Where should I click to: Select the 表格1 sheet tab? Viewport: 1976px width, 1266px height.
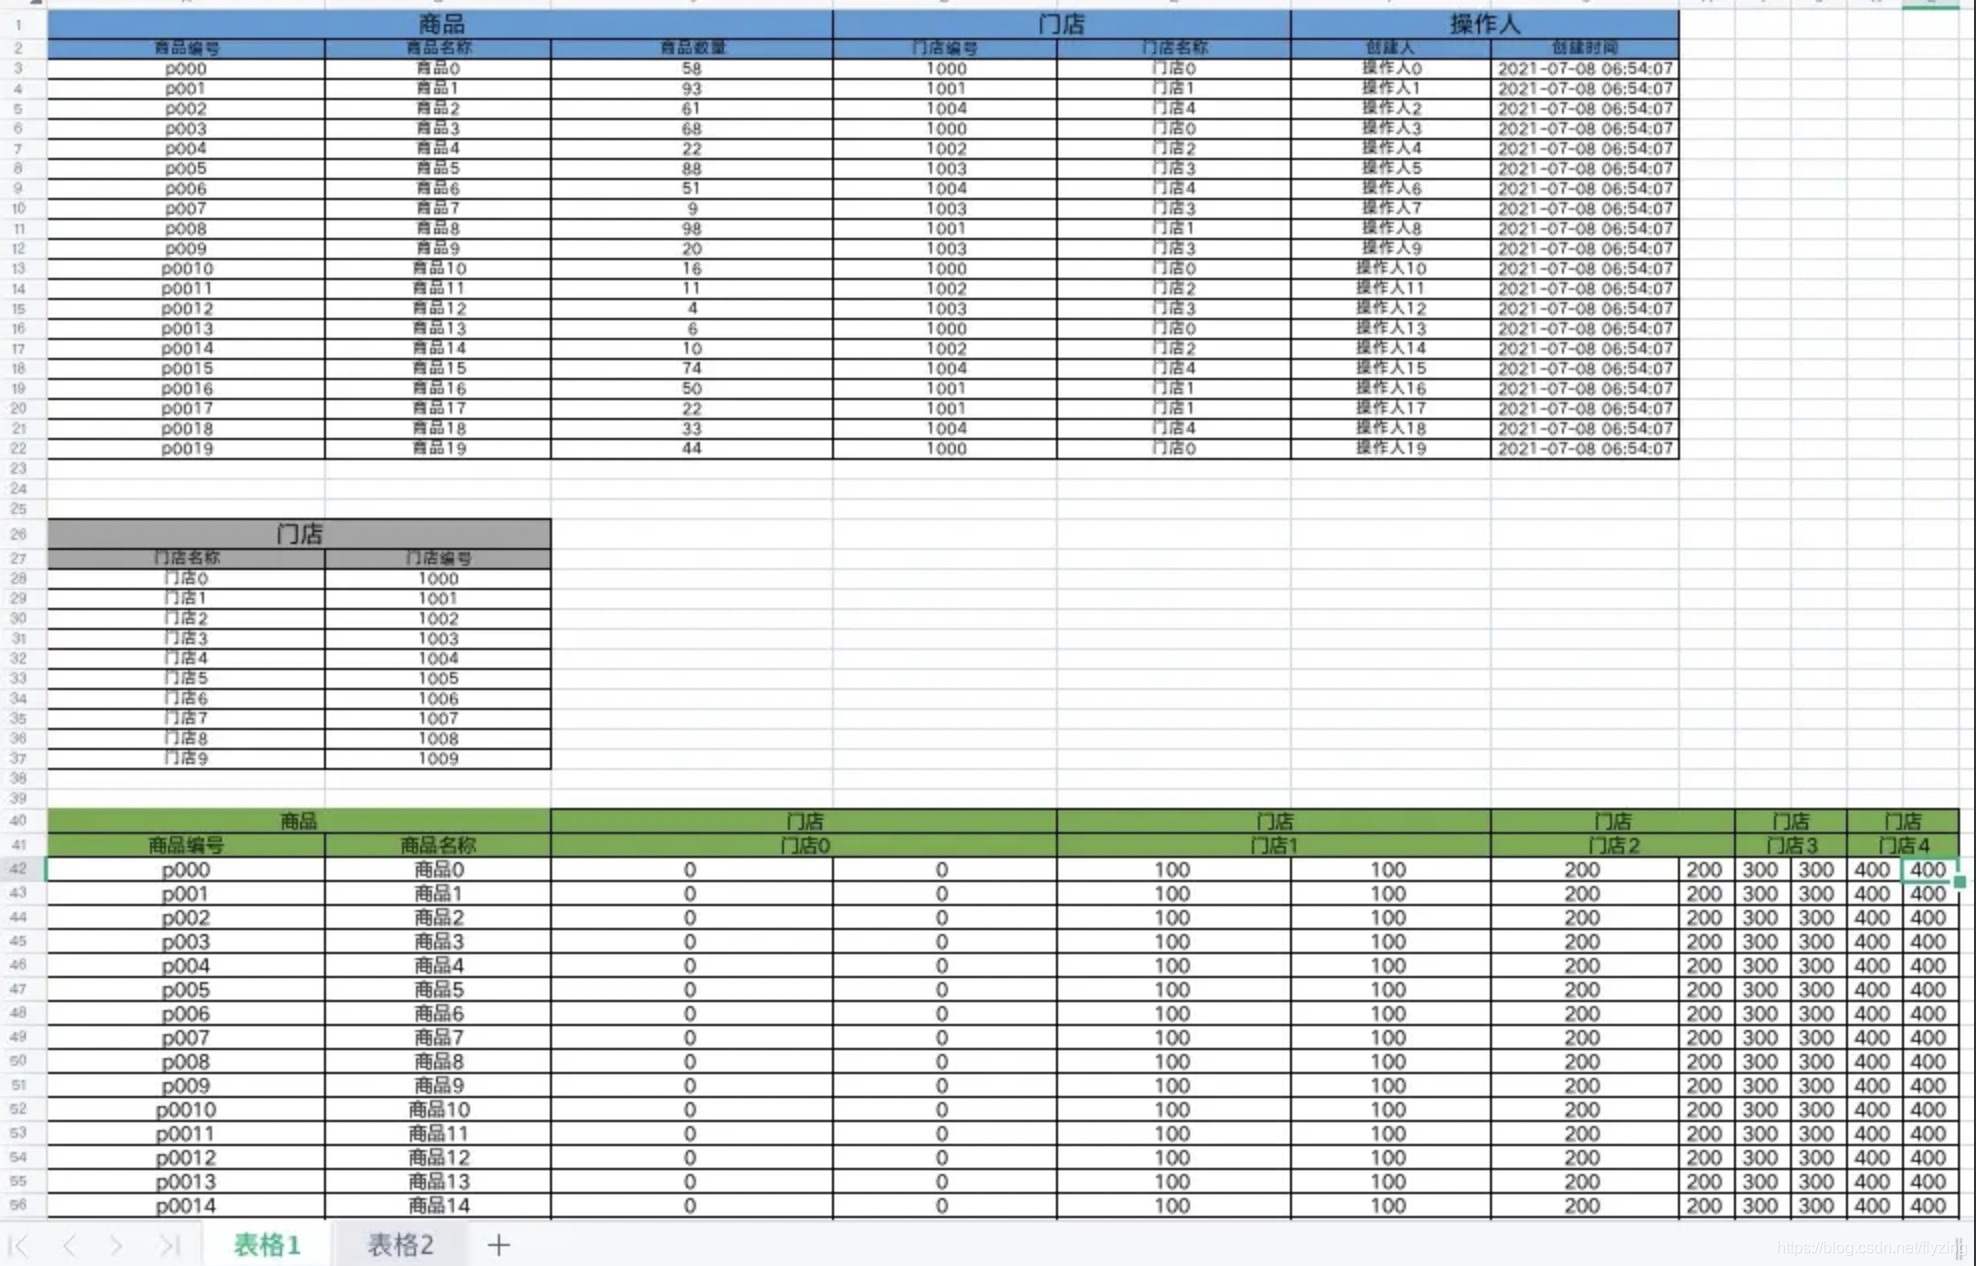(x=267, y=1245)
